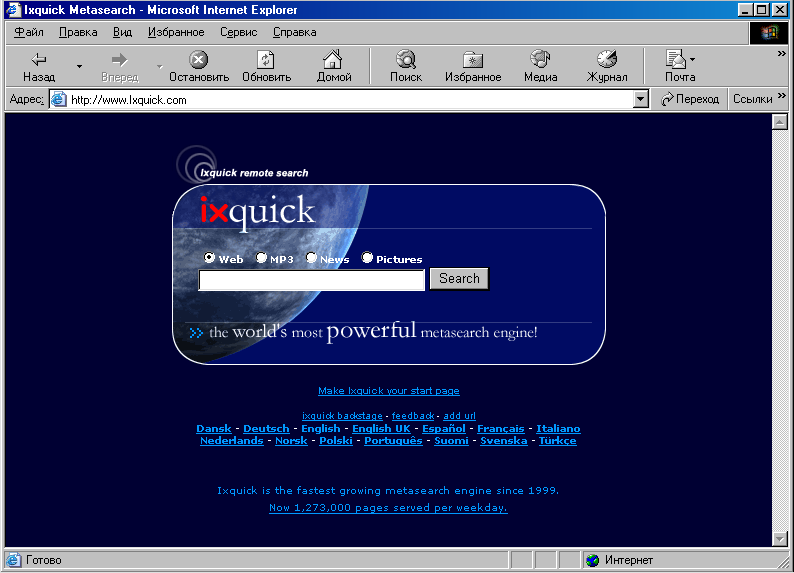794x573 pixels.
Task: Click the page icon in the address bar
Action: [59, 99]
